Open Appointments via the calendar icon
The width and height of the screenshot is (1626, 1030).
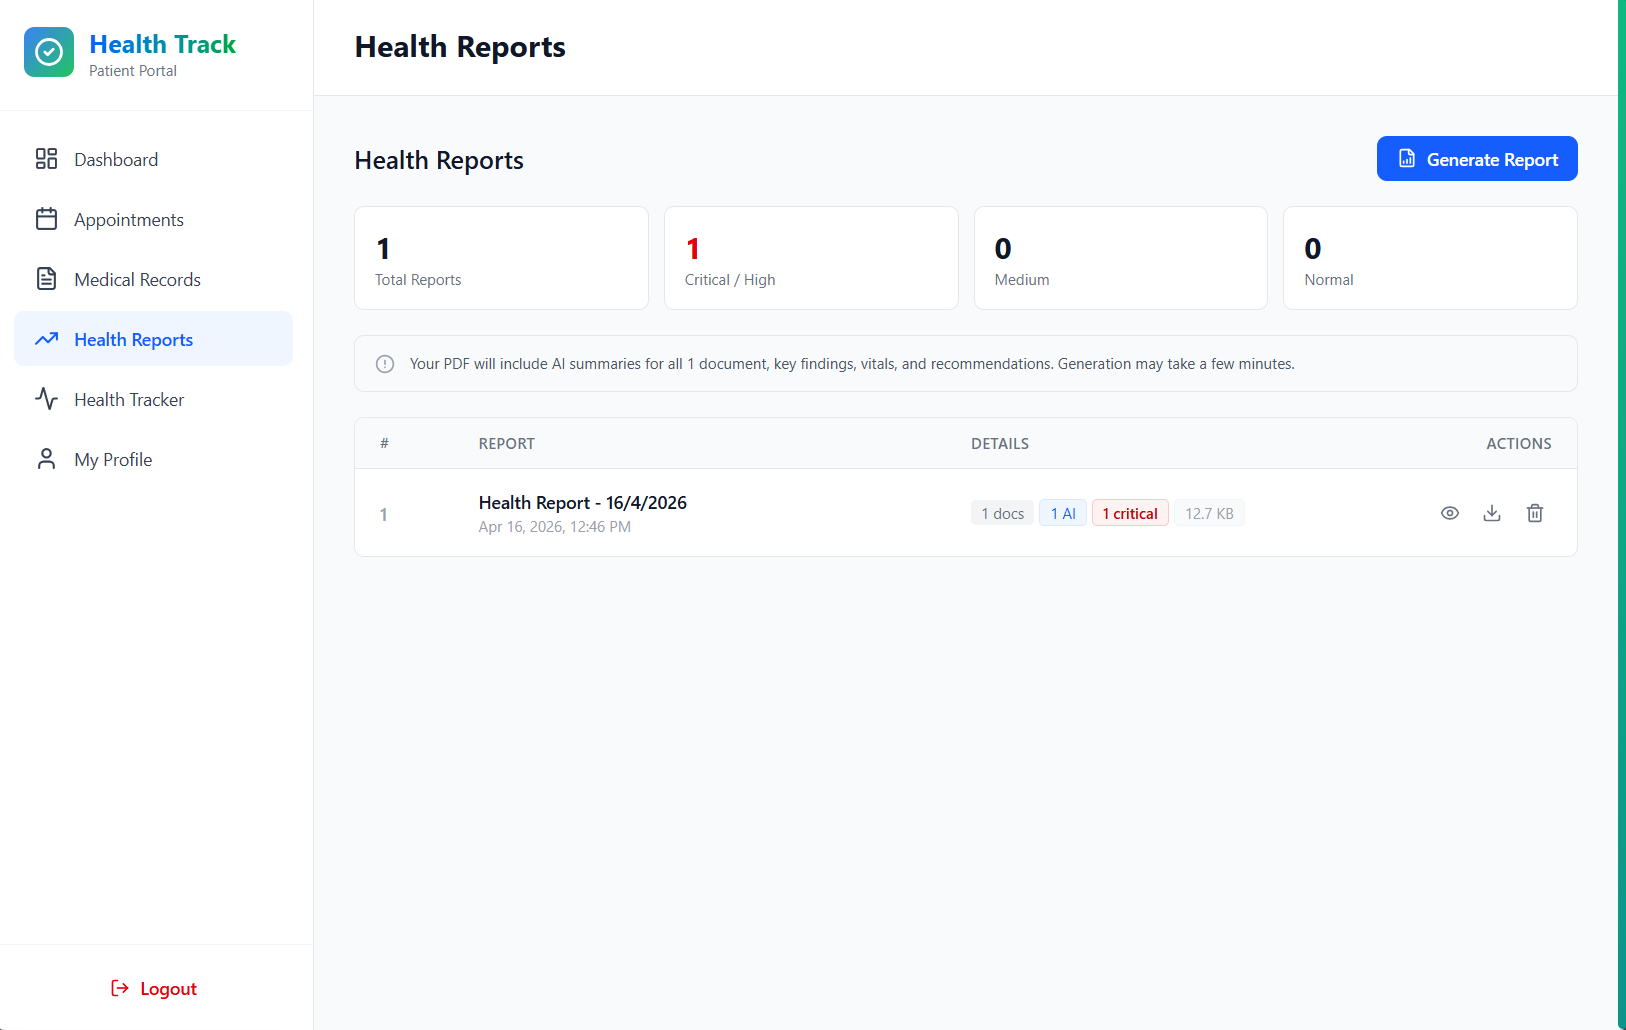pyautogui.click(x=47, y=219)
